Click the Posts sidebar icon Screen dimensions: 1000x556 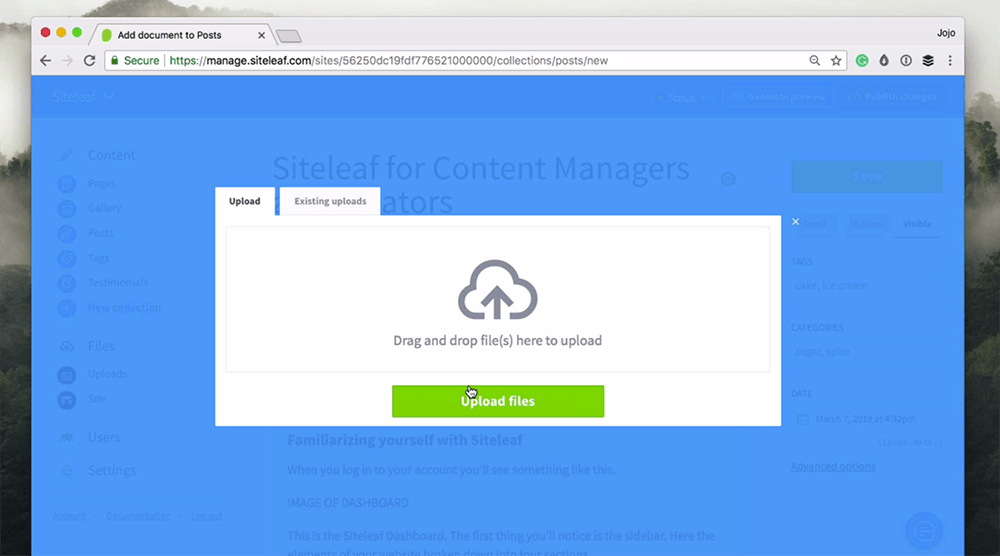[66, 233]
